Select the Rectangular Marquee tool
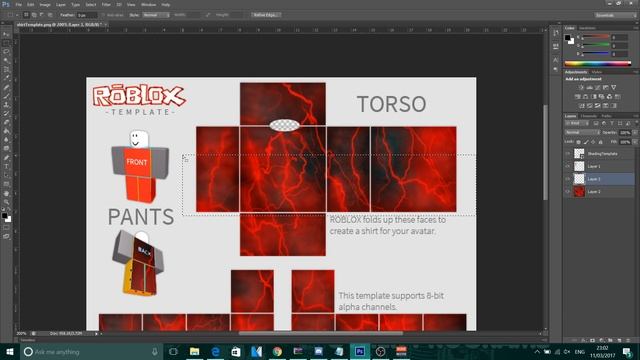This screenshot has height=360, width=640. (6, 43)
